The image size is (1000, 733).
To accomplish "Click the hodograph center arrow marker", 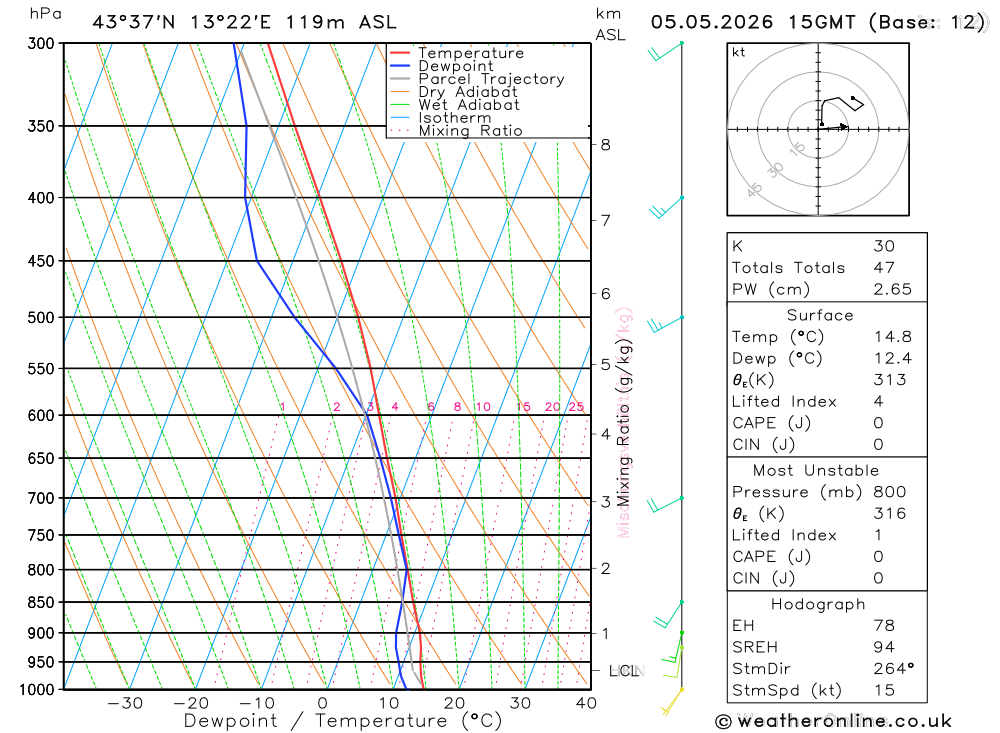I will click(843, 127).
